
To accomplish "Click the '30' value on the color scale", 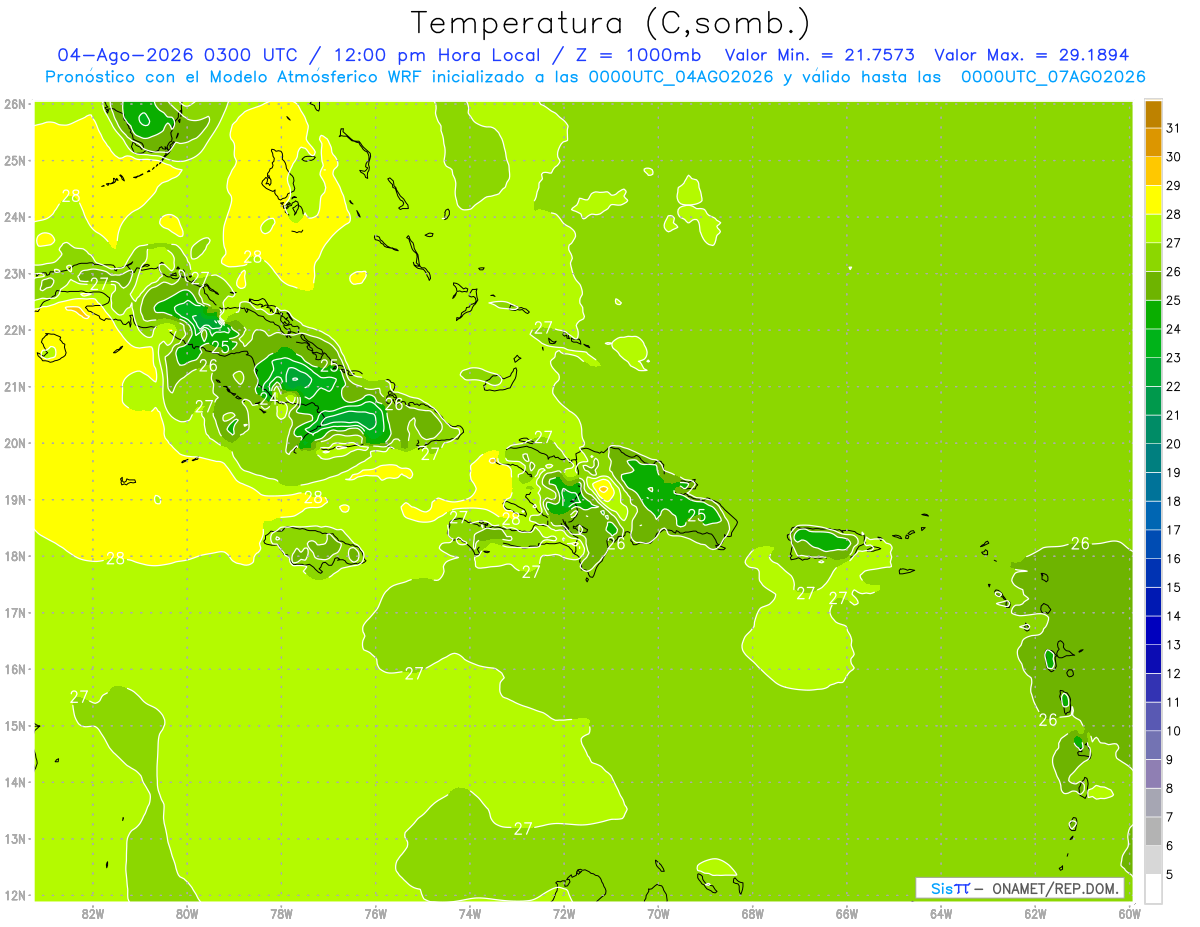I will pos(1173,157).
